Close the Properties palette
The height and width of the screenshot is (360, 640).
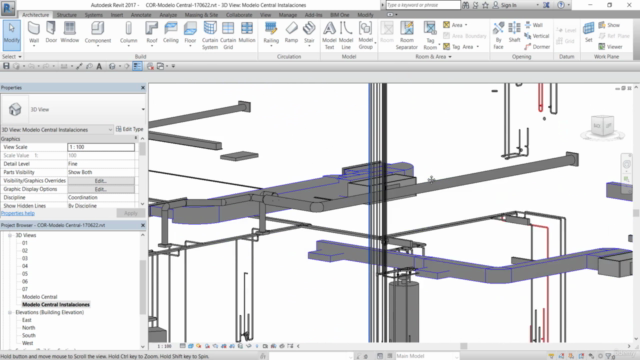pyautogui.click(x=143, y=88)
